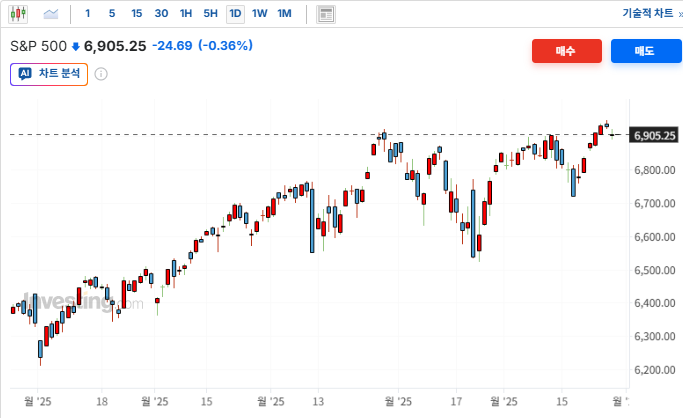Set the chart interval to 15 minutes
683x418 pixels.
coord(137,13)
